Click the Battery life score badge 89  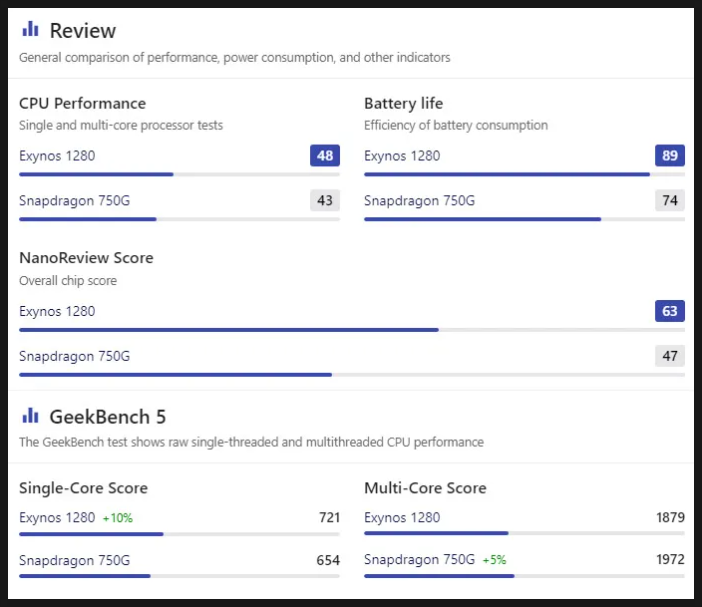670,155
